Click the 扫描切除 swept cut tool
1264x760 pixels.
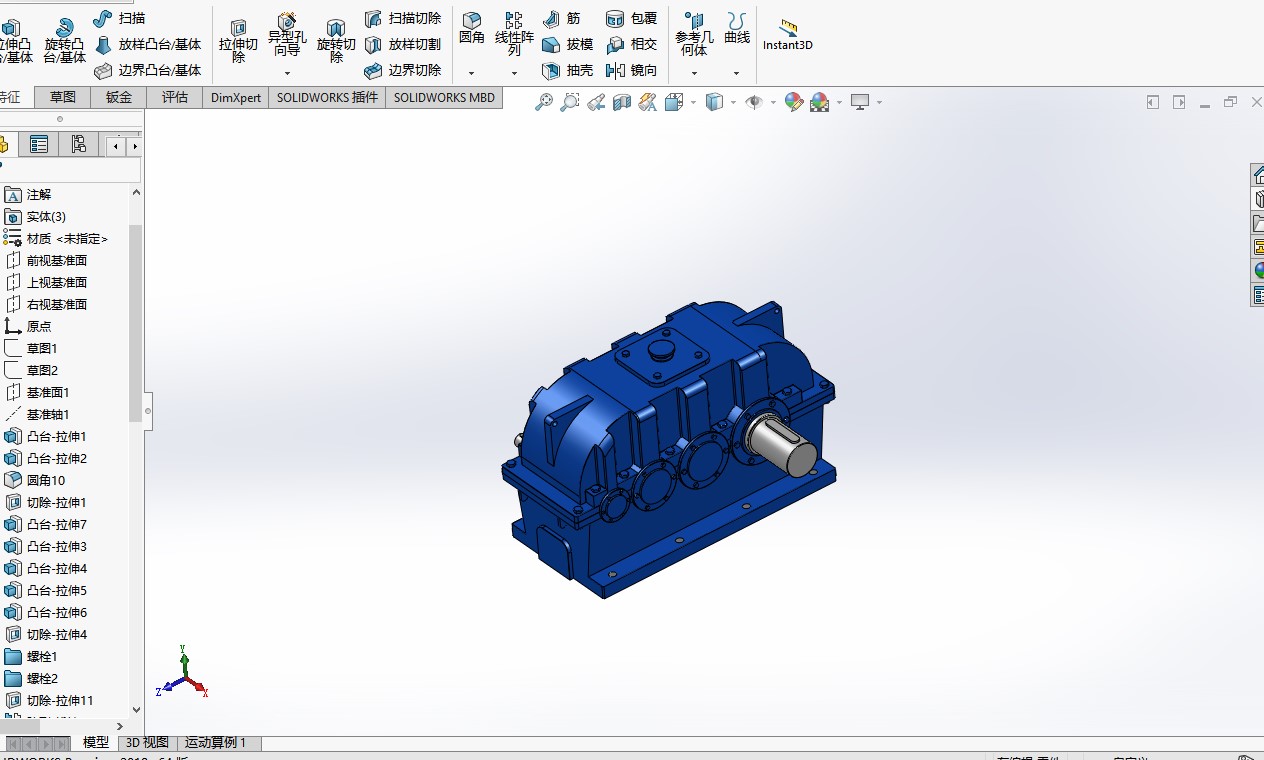click(403, 18)
